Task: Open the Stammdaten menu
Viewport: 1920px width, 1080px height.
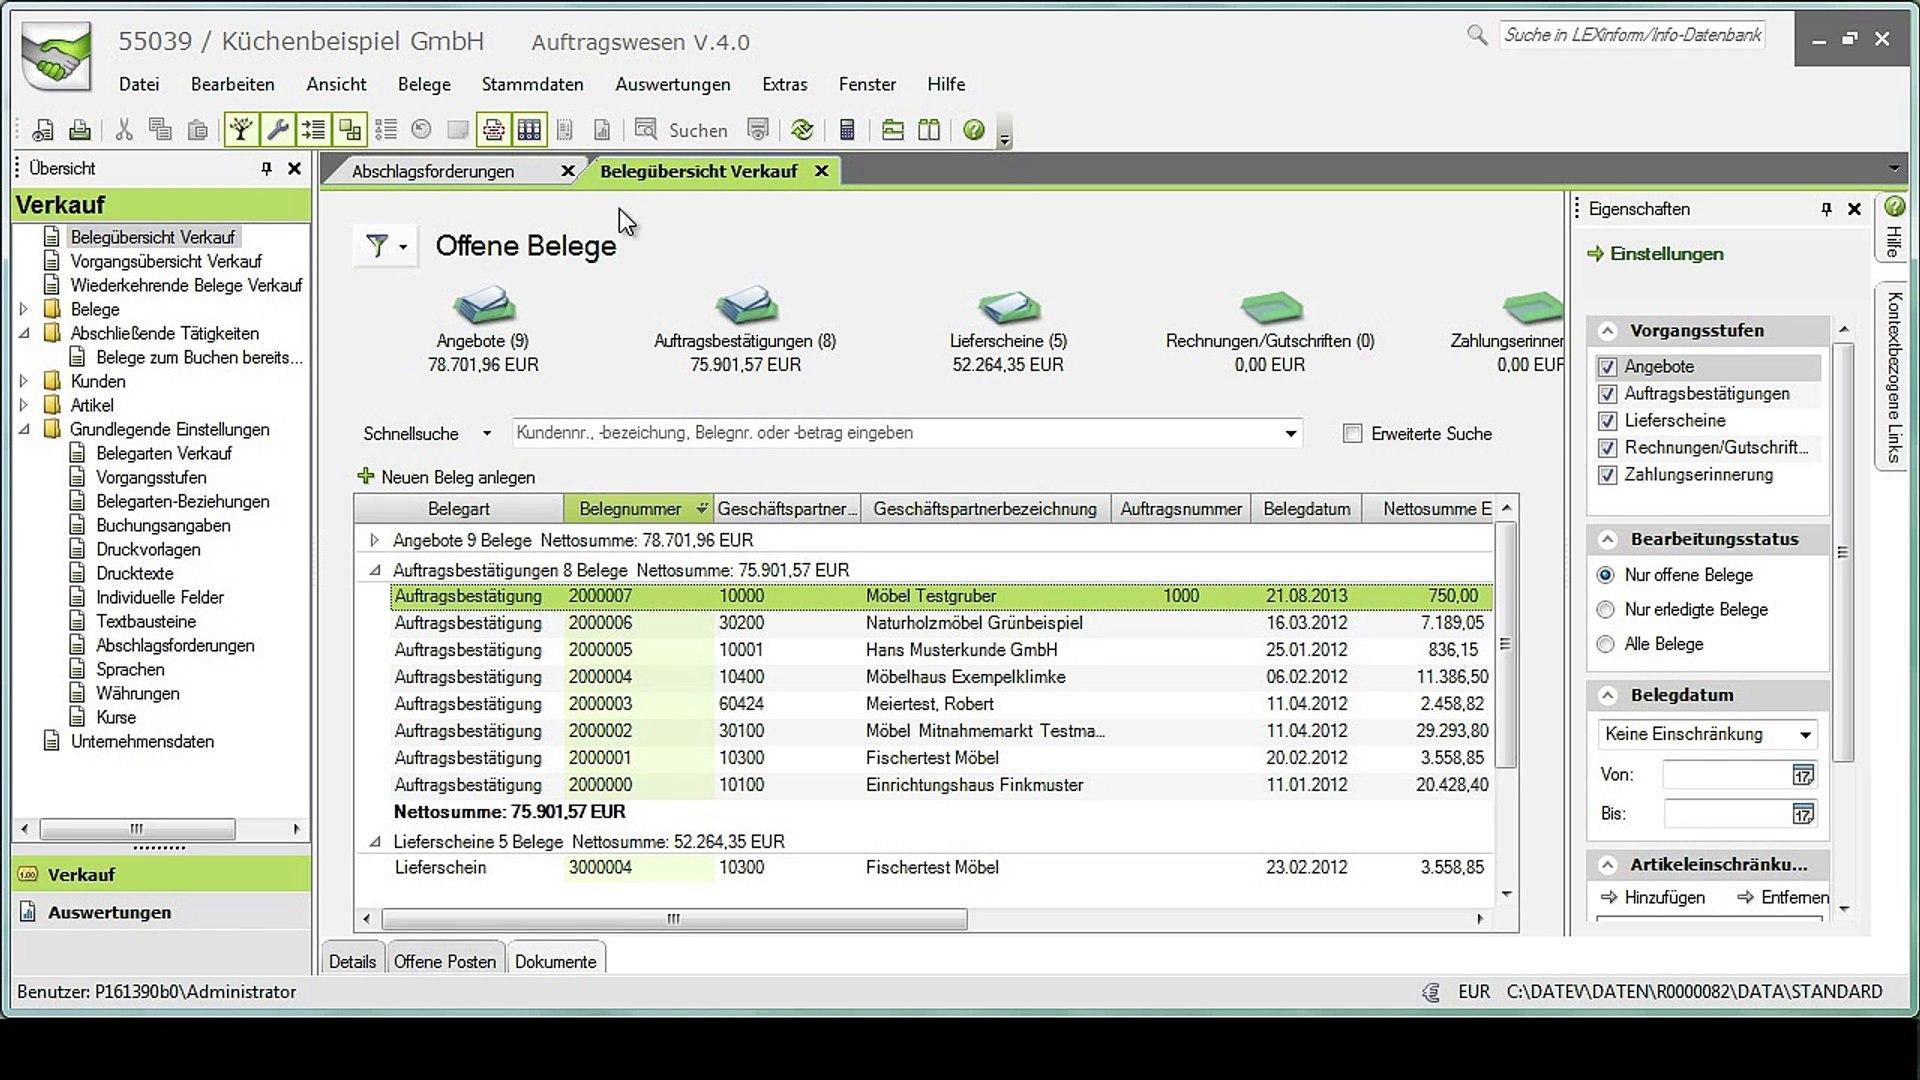Action: (532, 85)
